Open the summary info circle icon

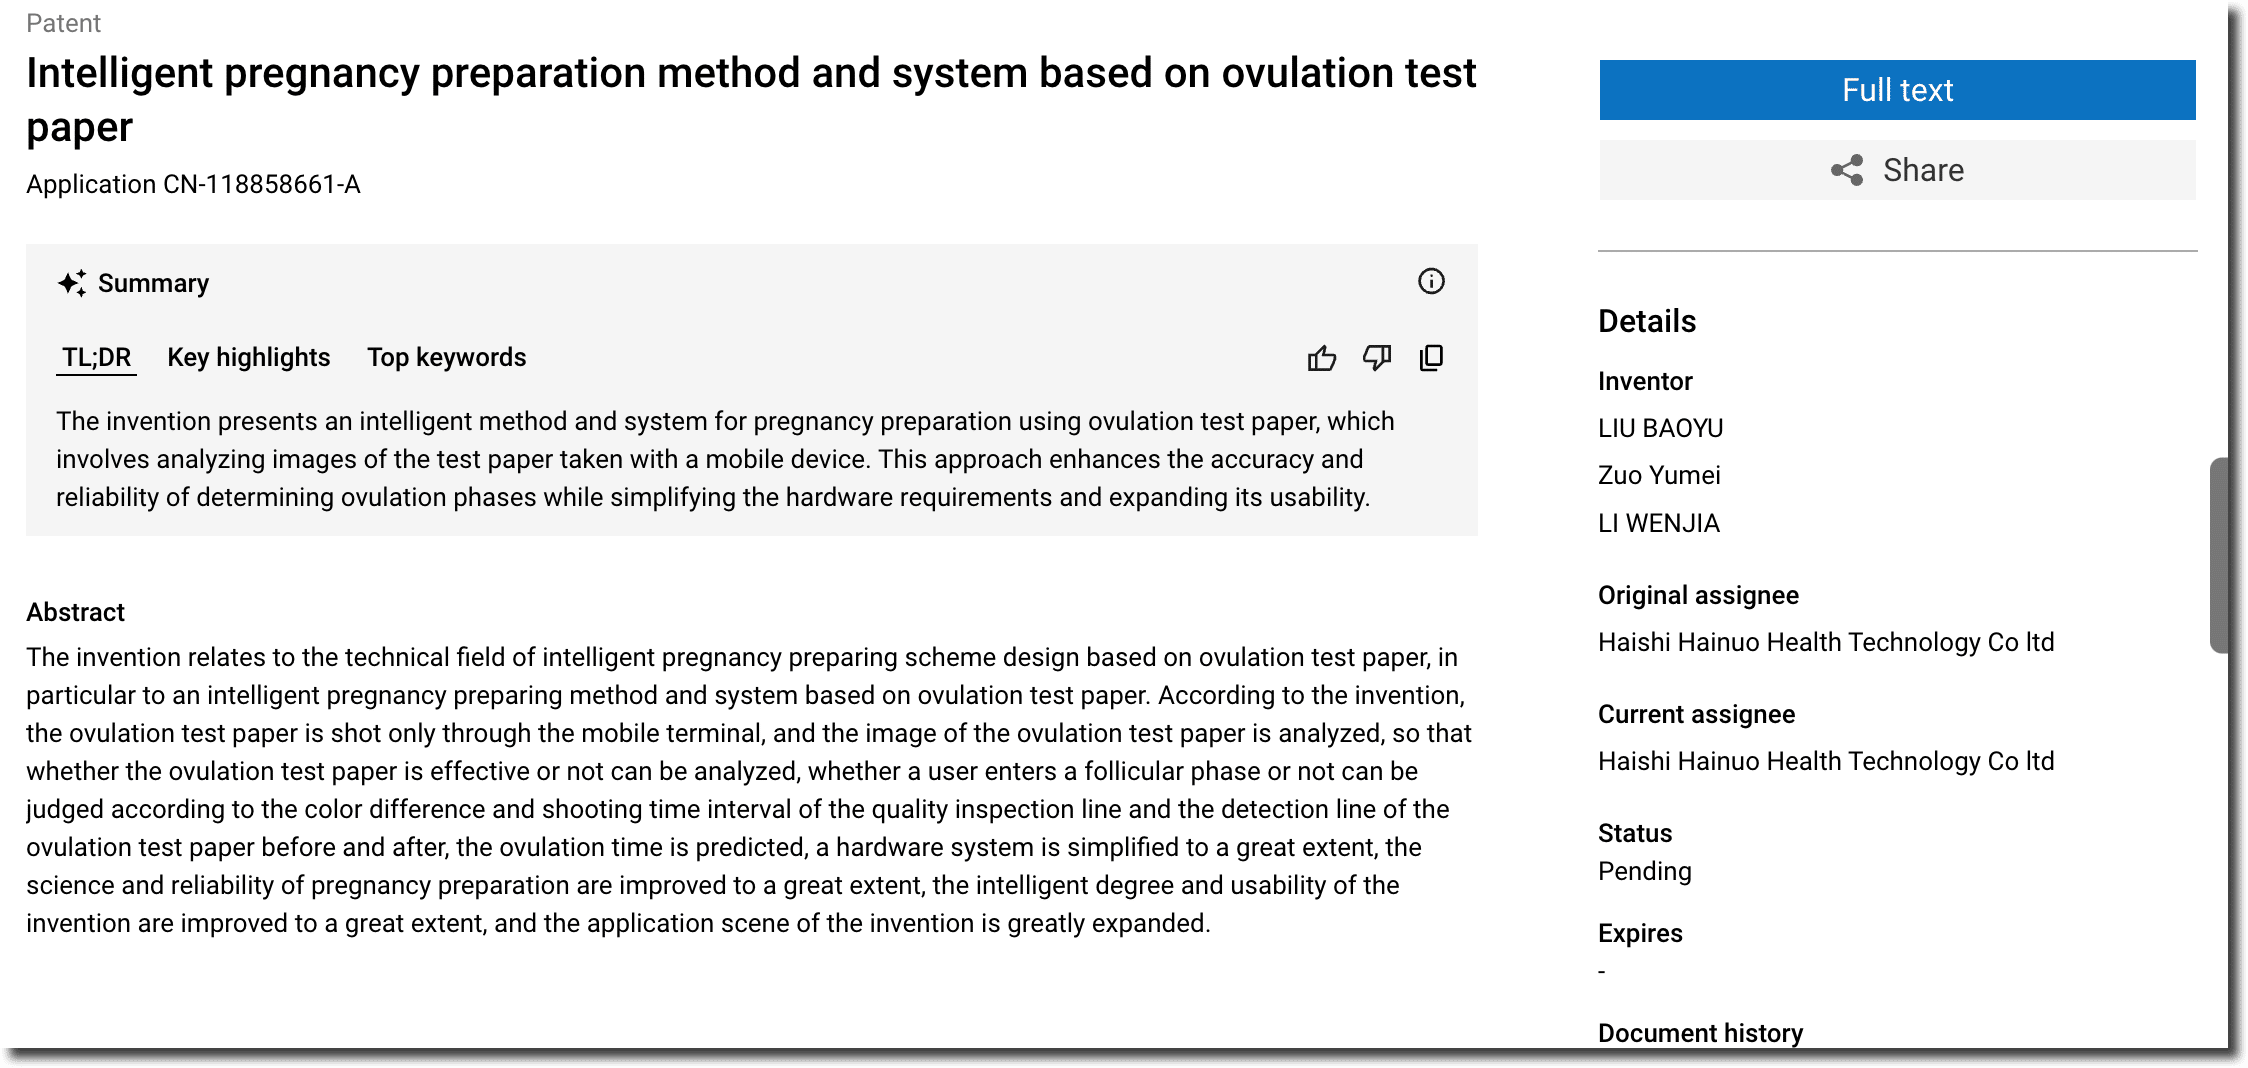tap(1431, 281)
